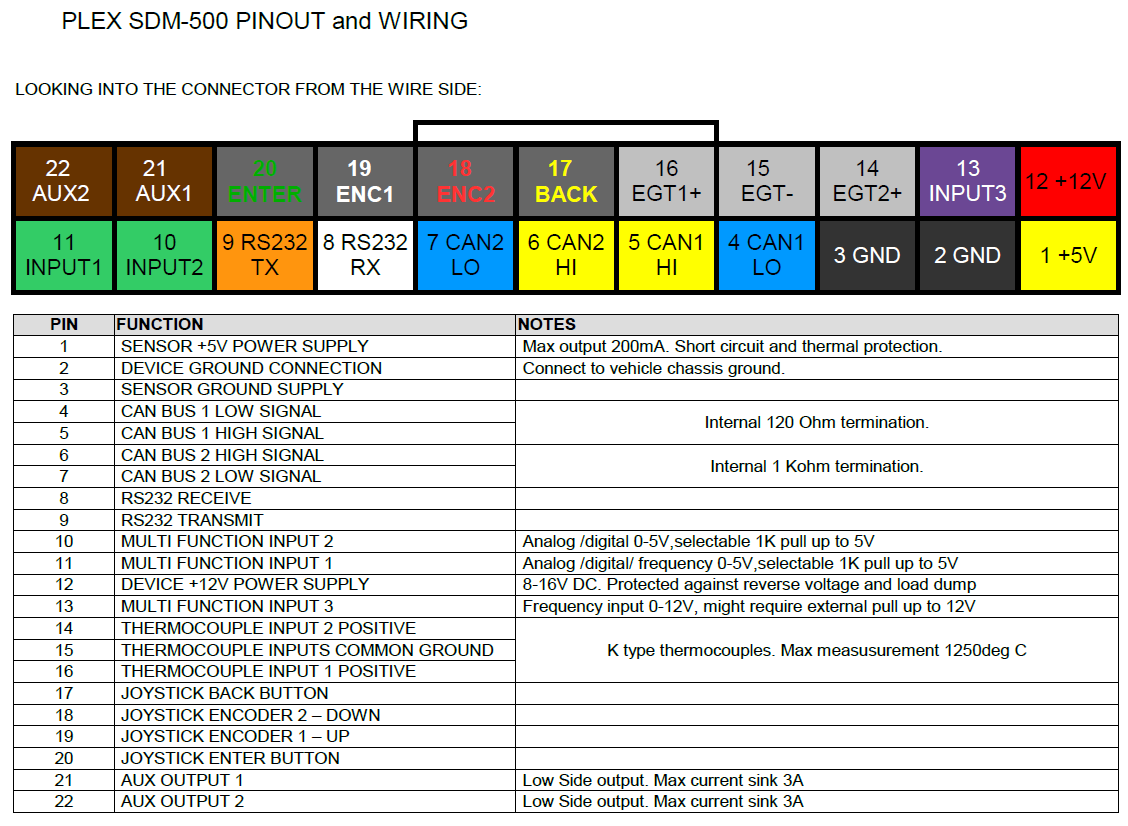The height and width of the screenshot is (826, 1128).
Task: Select 'SENSOR +5V POWER SUPPLY' in the table
Action: (x=245, y=346)
